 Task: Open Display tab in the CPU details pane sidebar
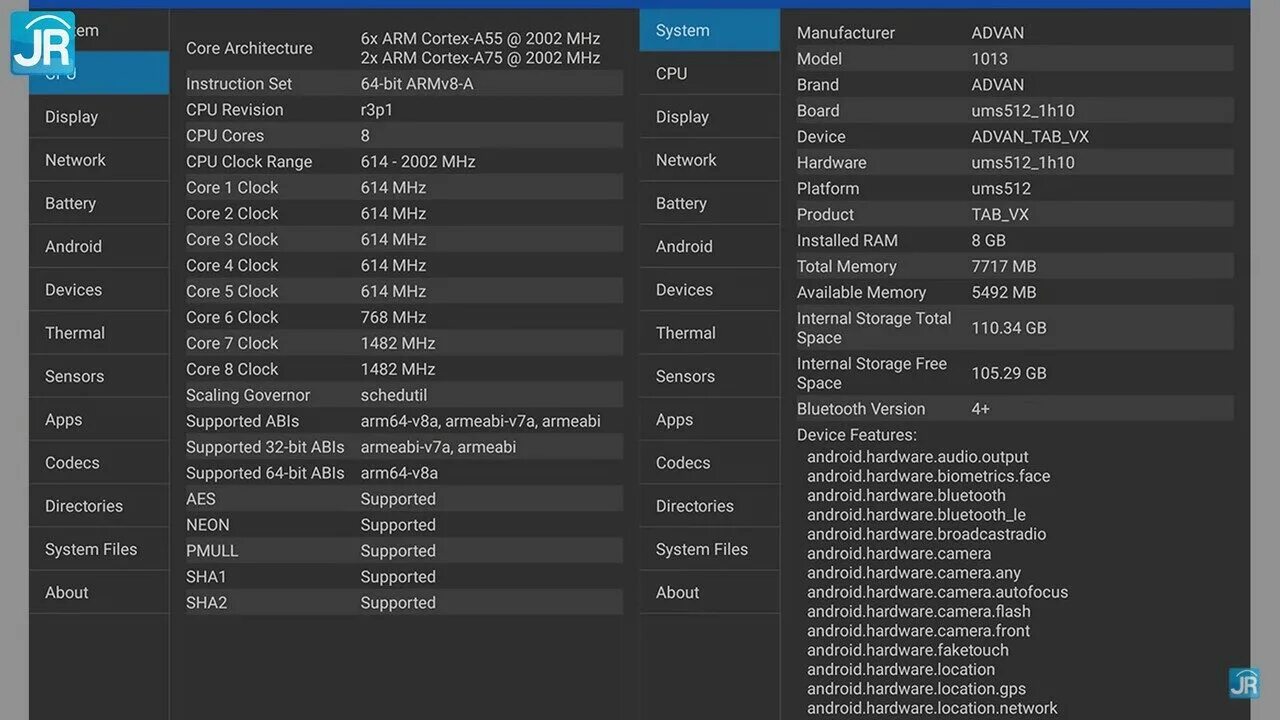[x=99, y=117]
